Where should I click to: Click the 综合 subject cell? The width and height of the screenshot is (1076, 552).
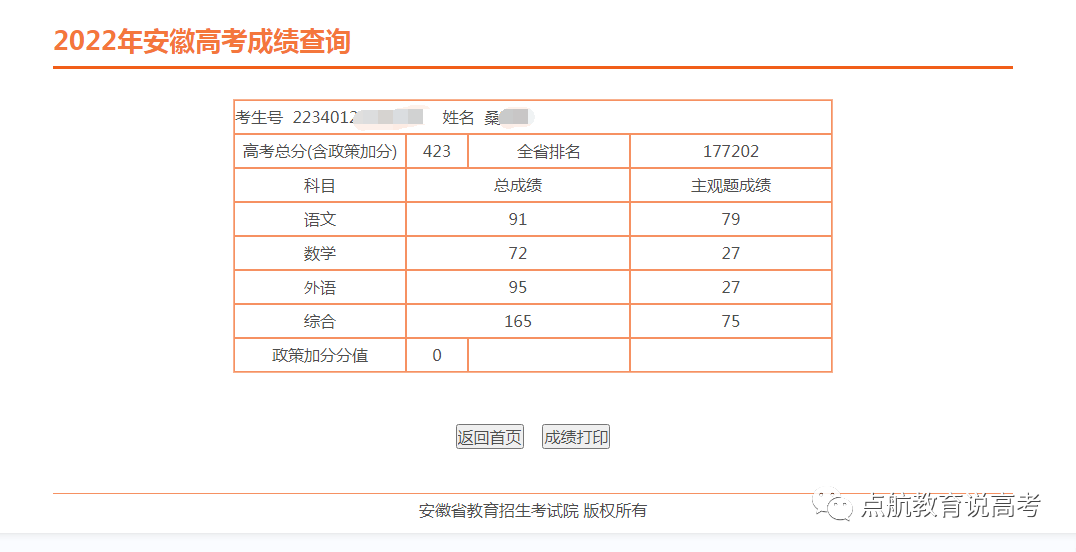pyautogui.click(x=320, y=321)
